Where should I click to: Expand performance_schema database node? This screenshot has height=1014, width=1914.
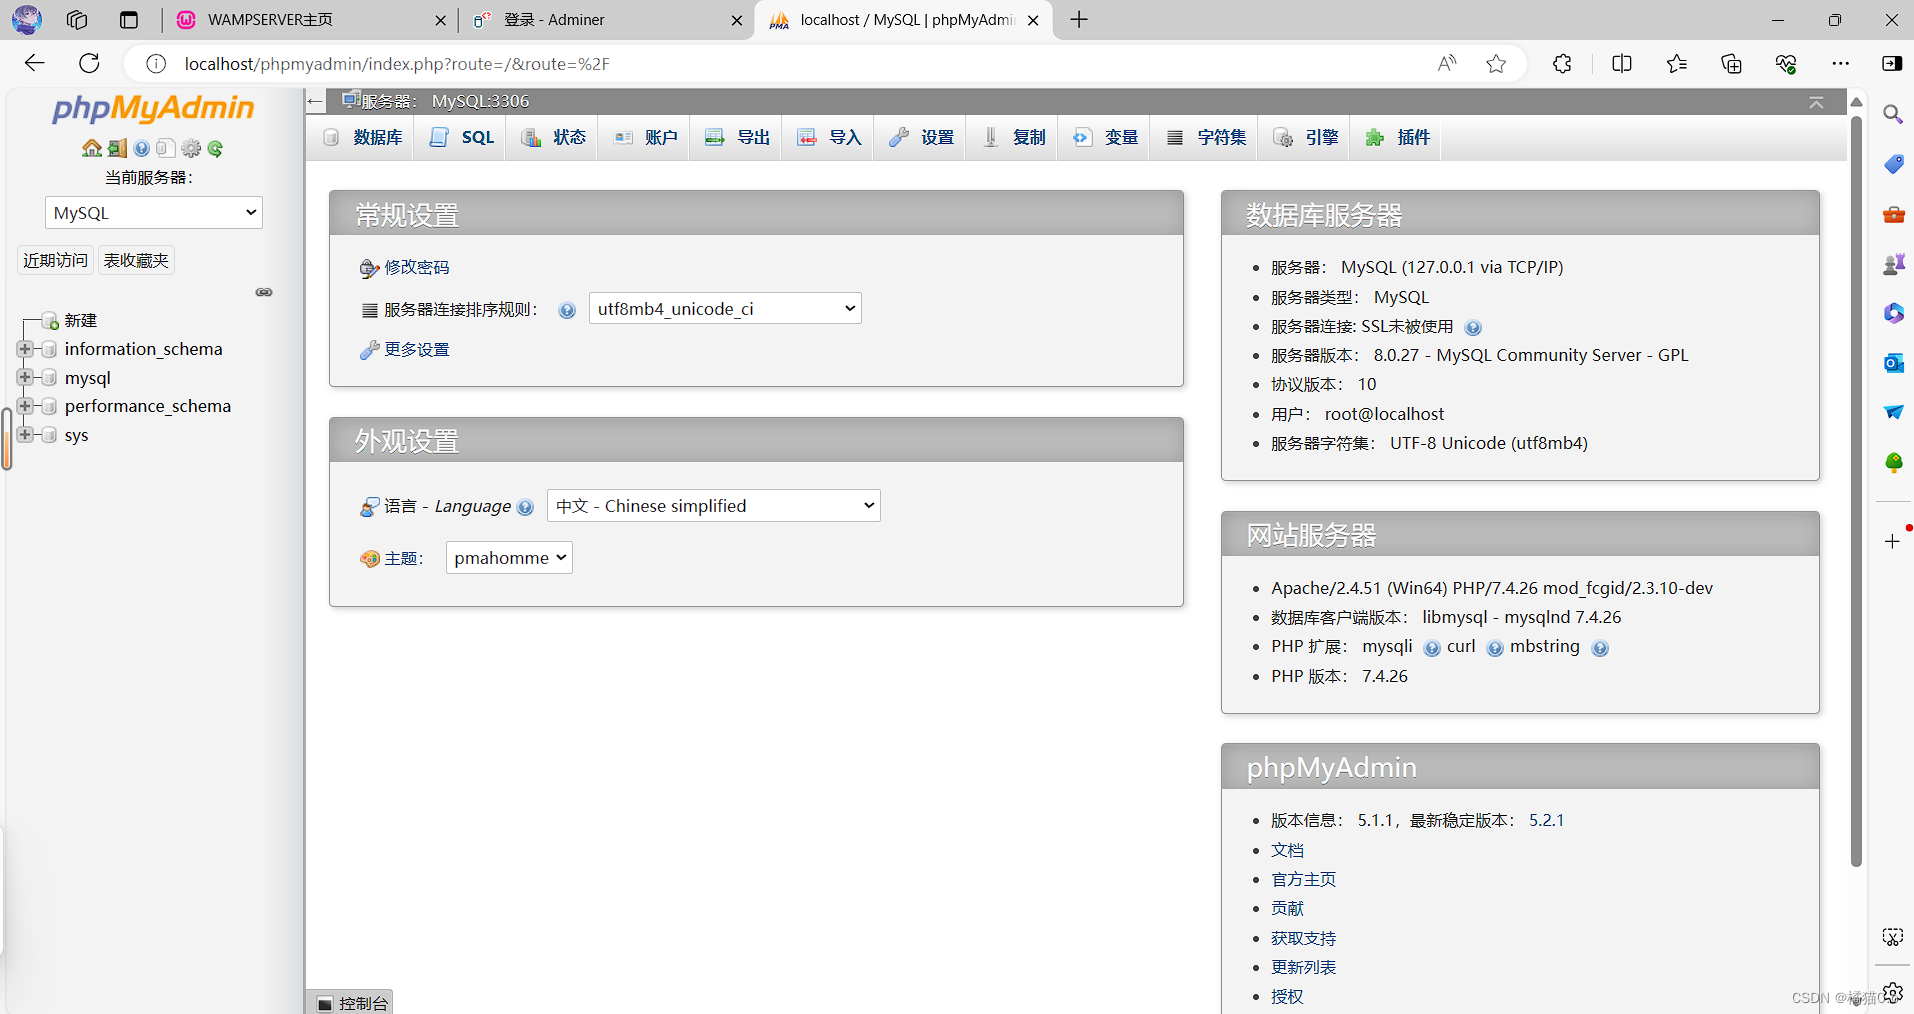(x=25, y=406)
